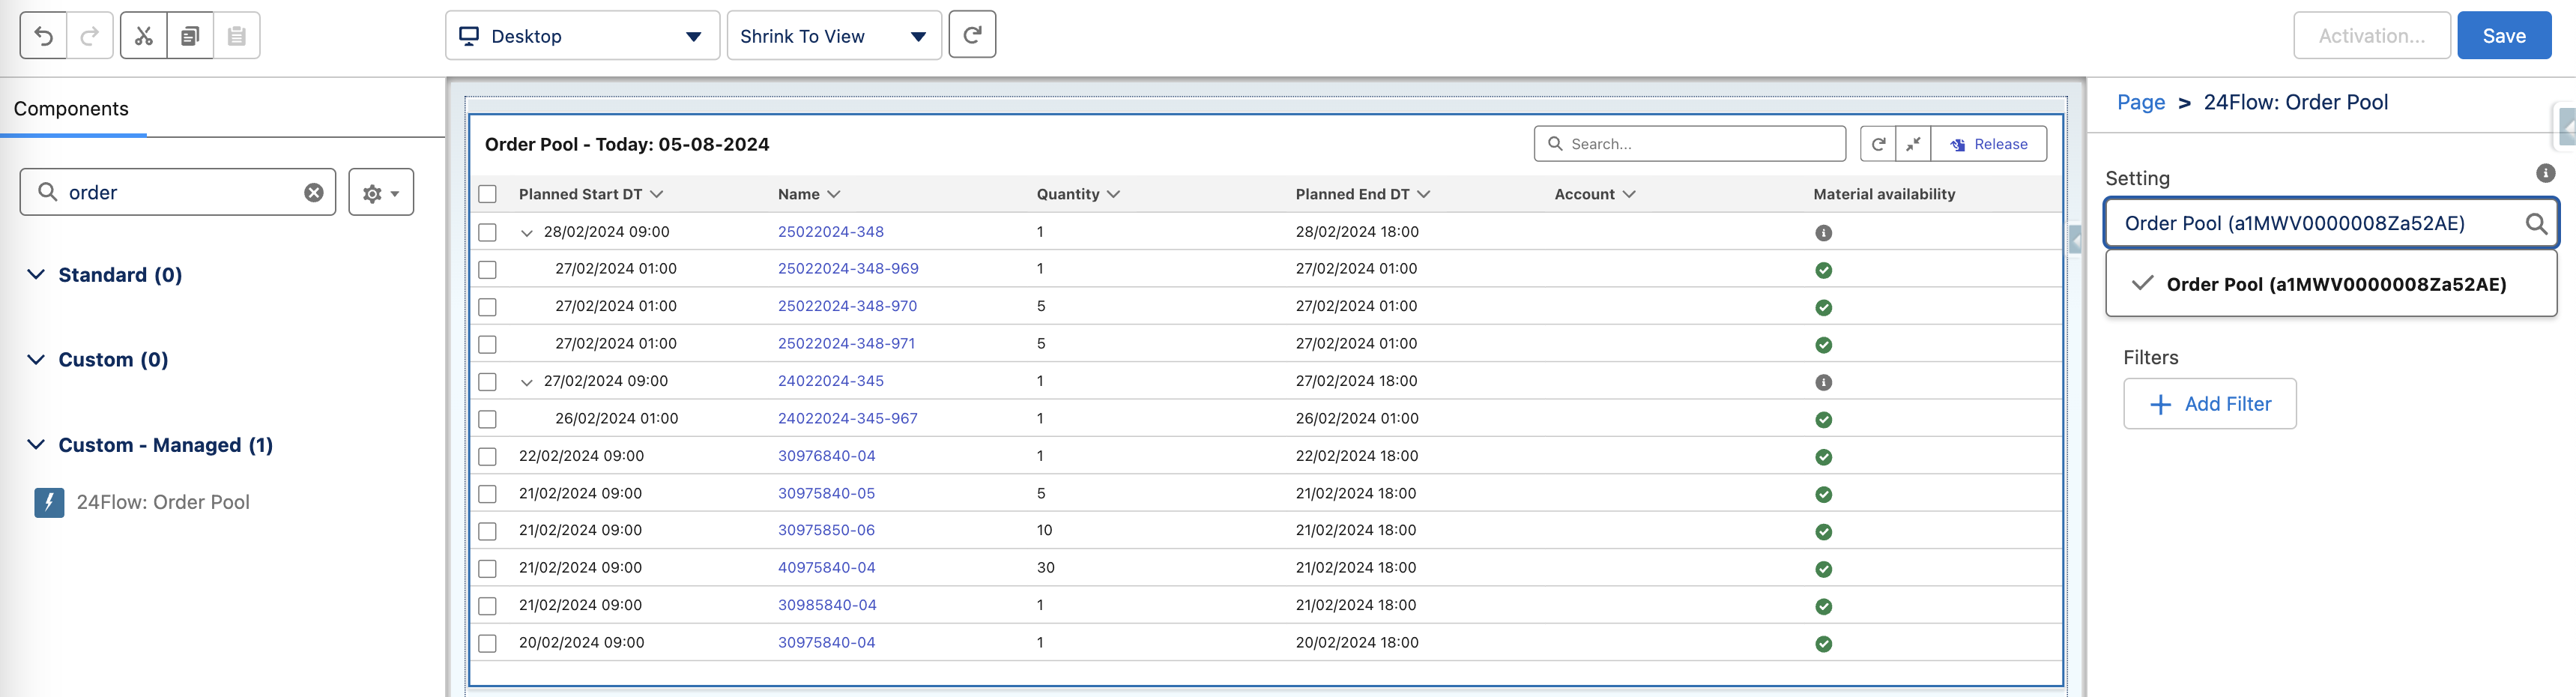Image resolution: width=2576 pixels, height=697 pixels.
Task: Clear the component search text
Action: tap(314, 193)
